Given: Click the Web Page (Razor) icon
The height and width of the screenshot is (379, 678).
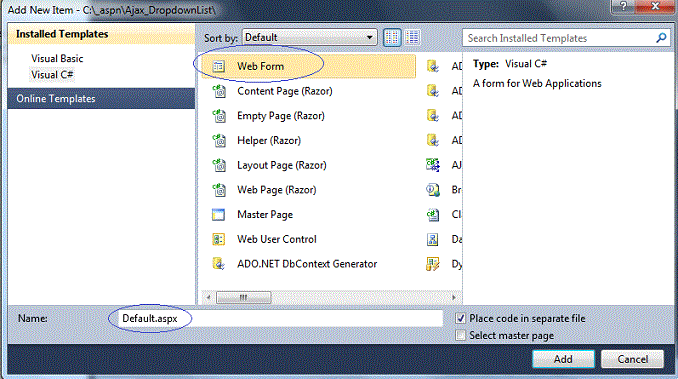Looking at the screenshot, I should point(219,190).
